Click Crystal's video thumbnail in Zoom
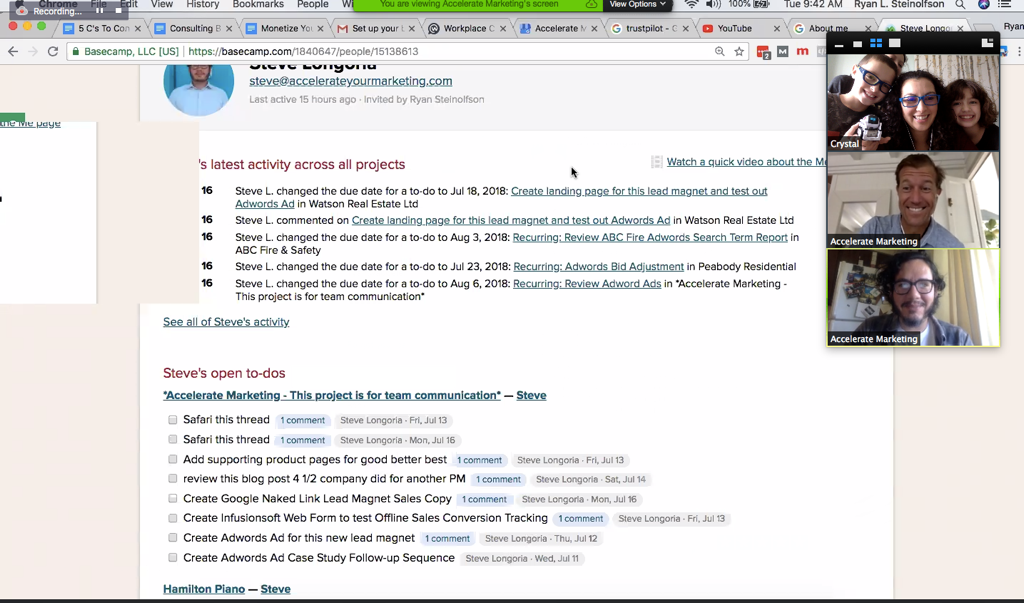This screenshot has width=1024, height=603. (913, 102)
